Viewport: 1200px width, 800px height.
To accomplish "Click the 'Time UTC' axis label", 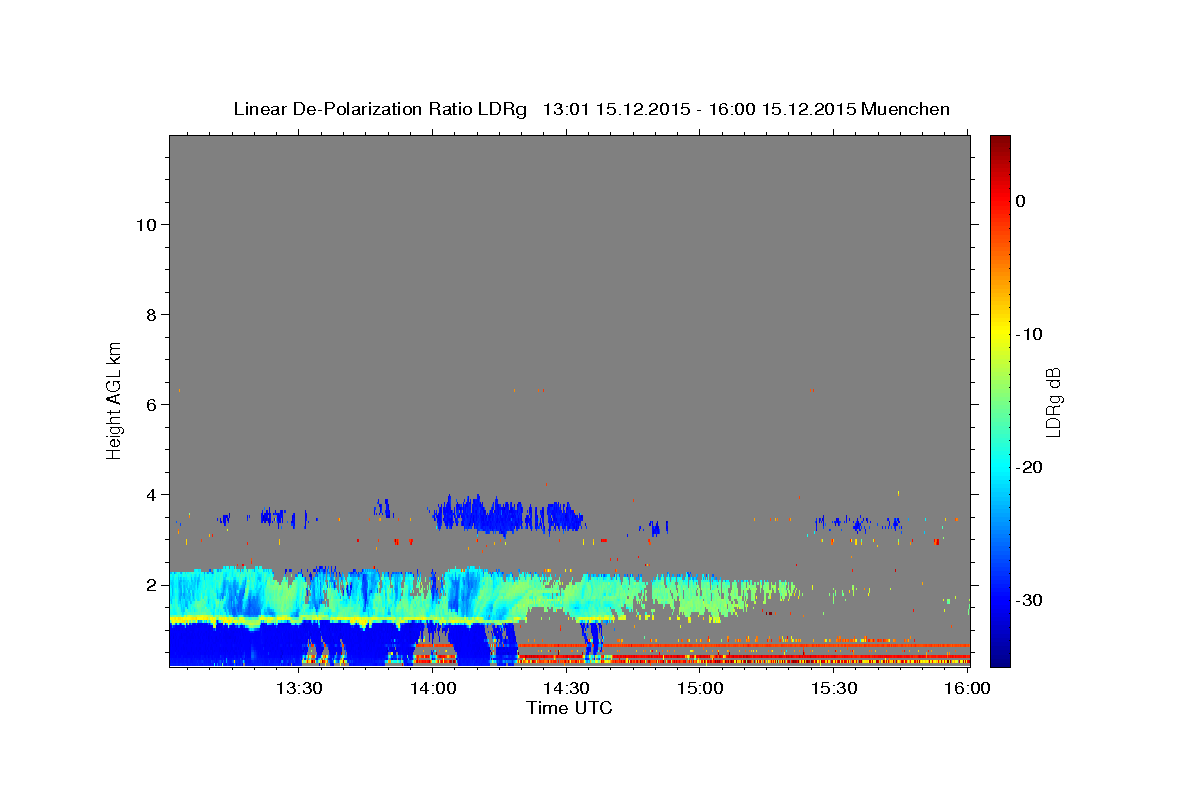I will (x=569, y=708).
